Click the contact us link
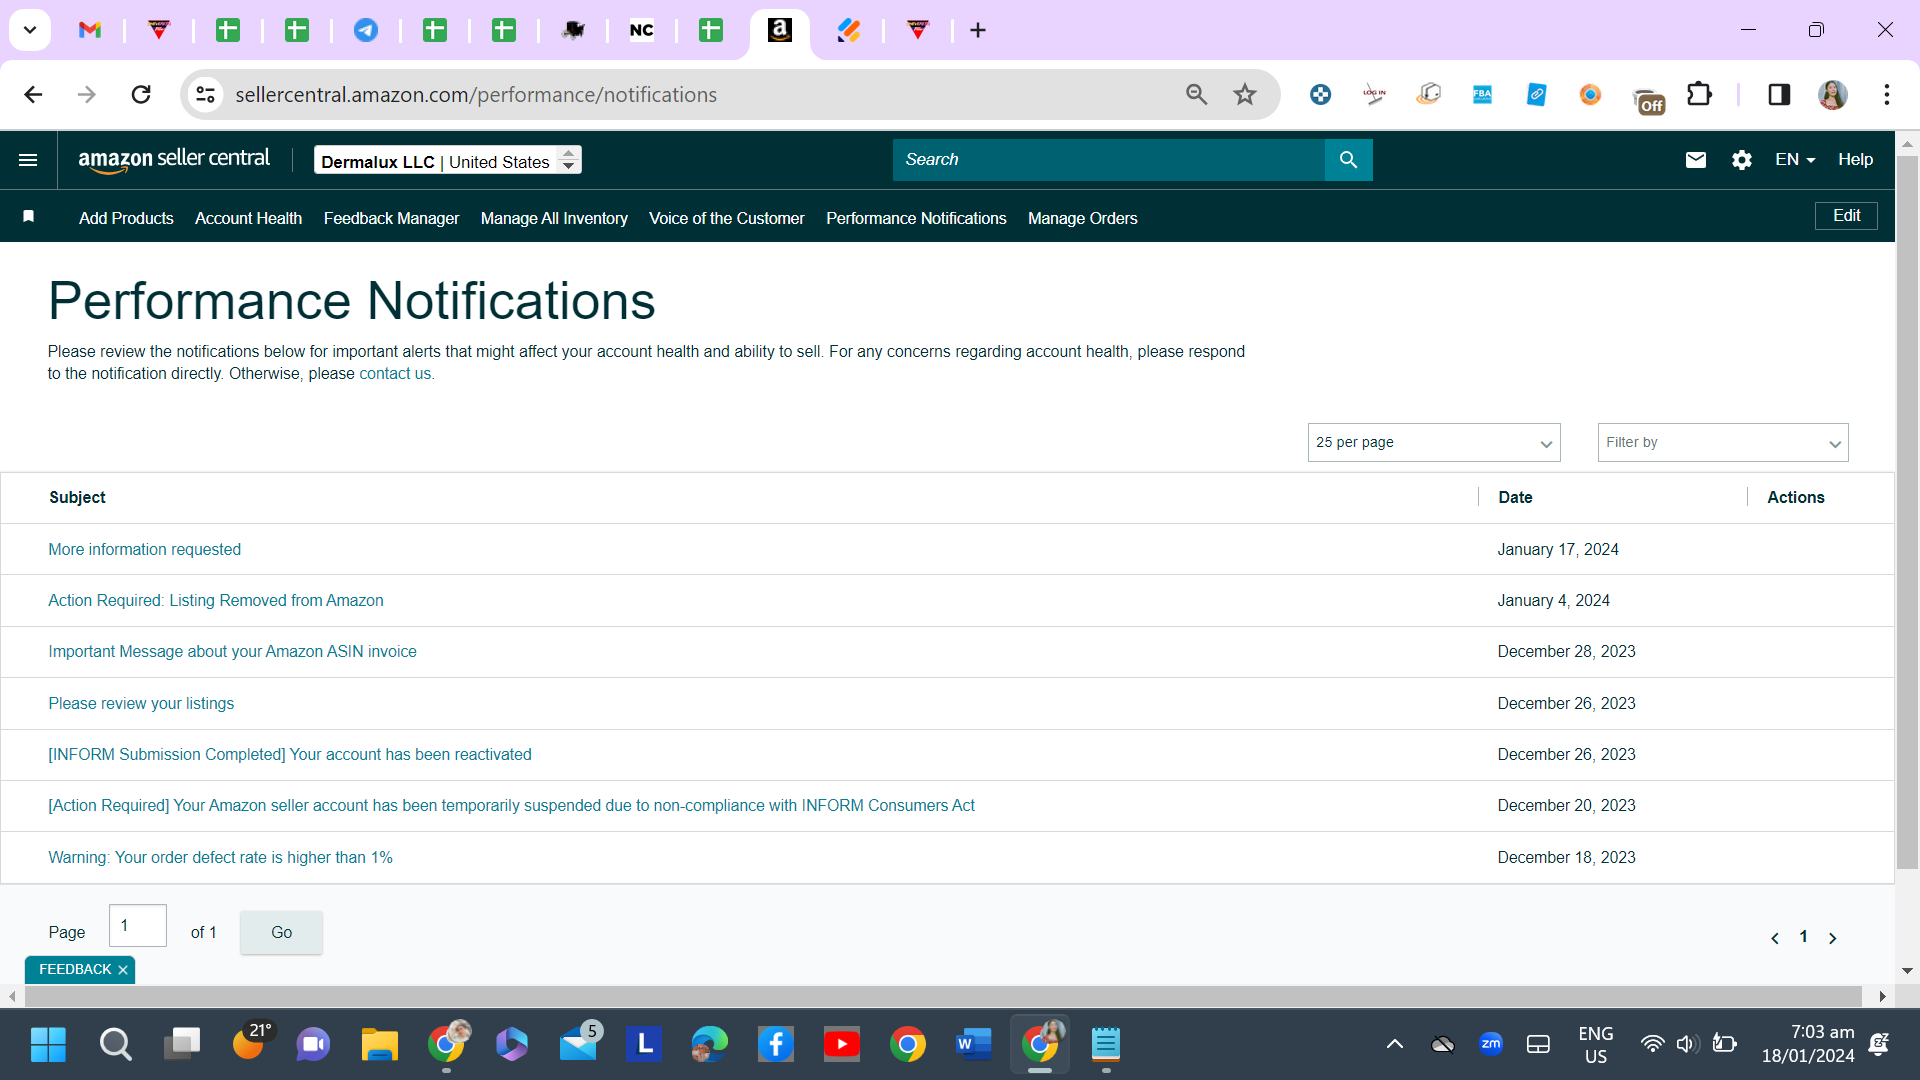The width and height of the screenshot is (1920, 1080). (x=395, y=374)
